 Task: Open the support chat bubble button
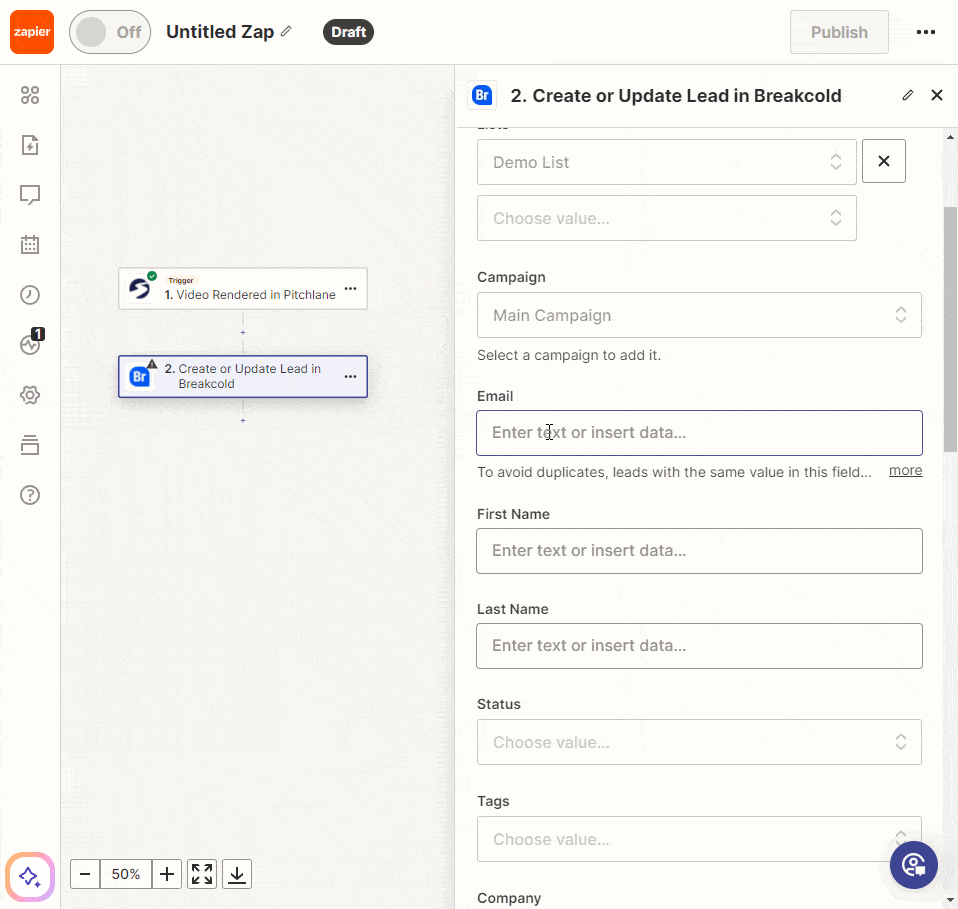(x=913, y=865)
